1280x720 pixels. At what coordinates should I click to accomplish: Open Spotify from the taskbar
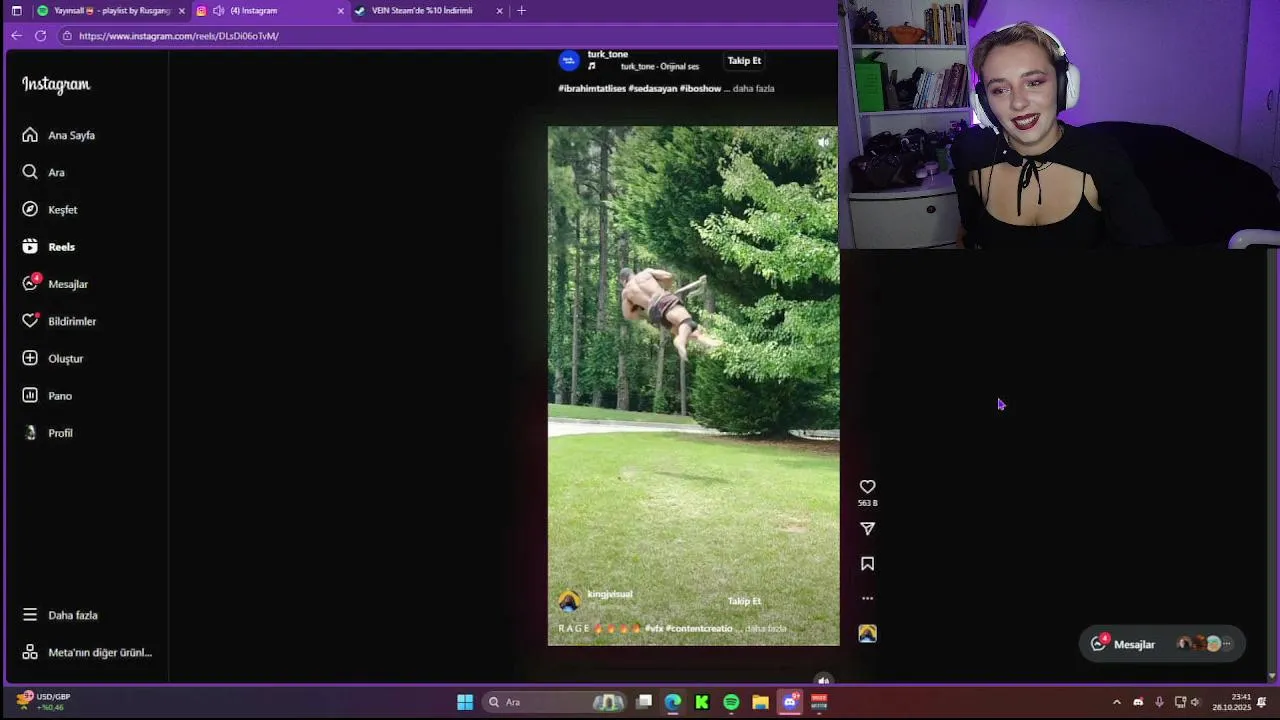(x=731, y=702)
